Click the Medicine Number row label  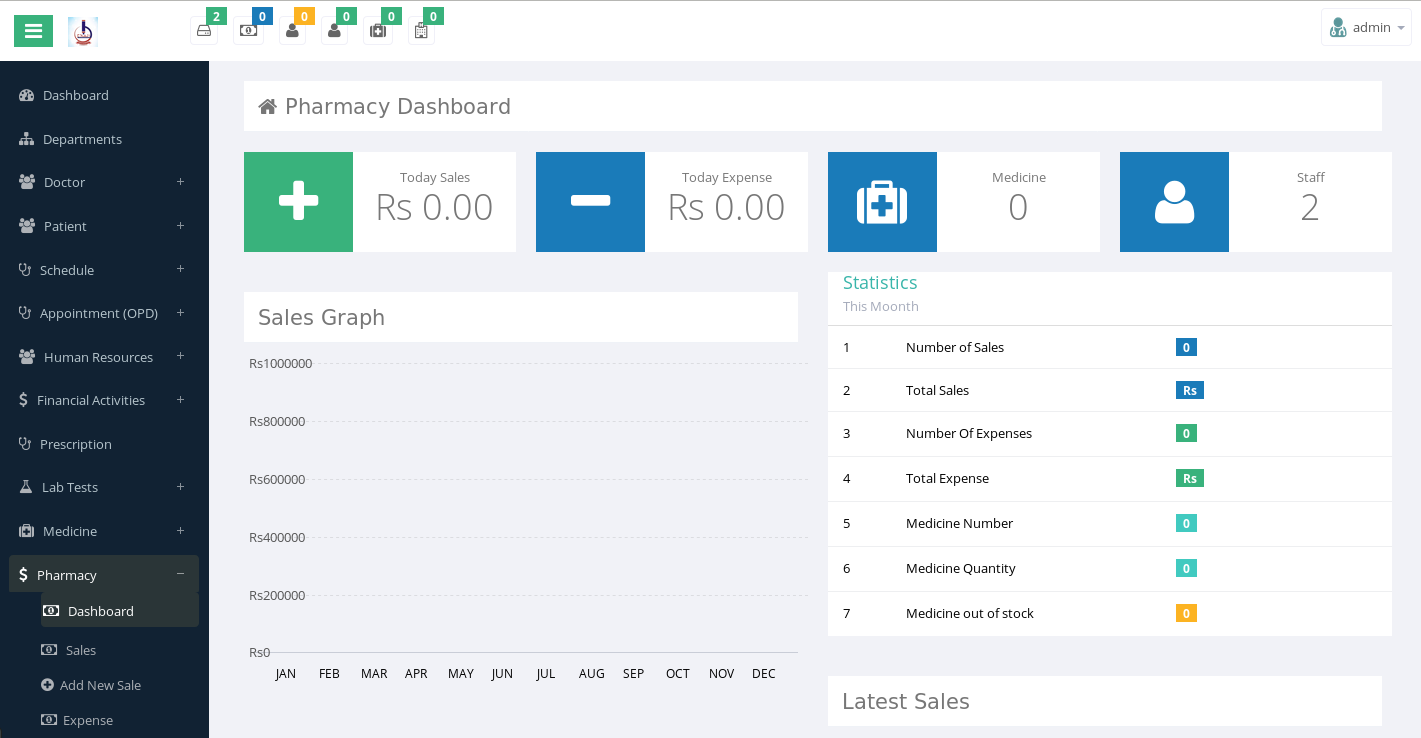tap(959, 523)
